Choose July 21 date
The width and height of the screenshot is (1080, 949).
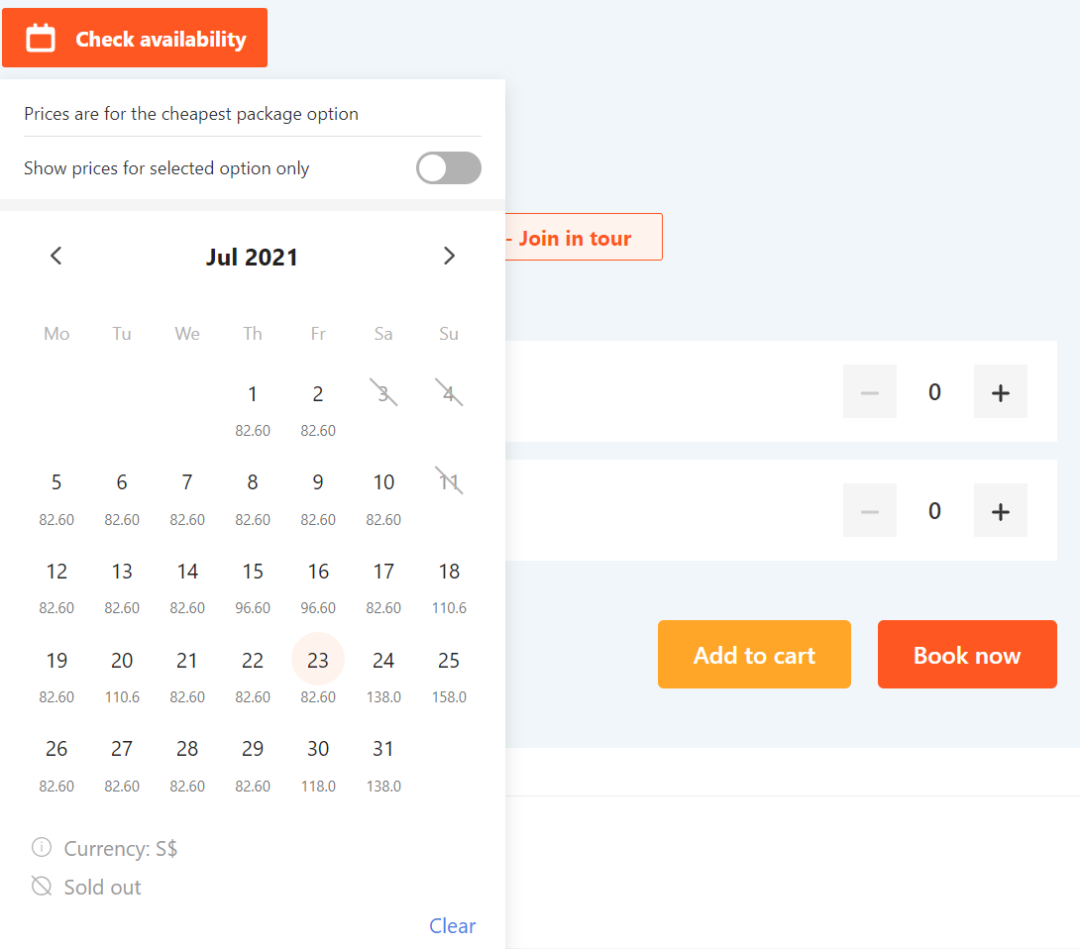(x=187, y=676)
